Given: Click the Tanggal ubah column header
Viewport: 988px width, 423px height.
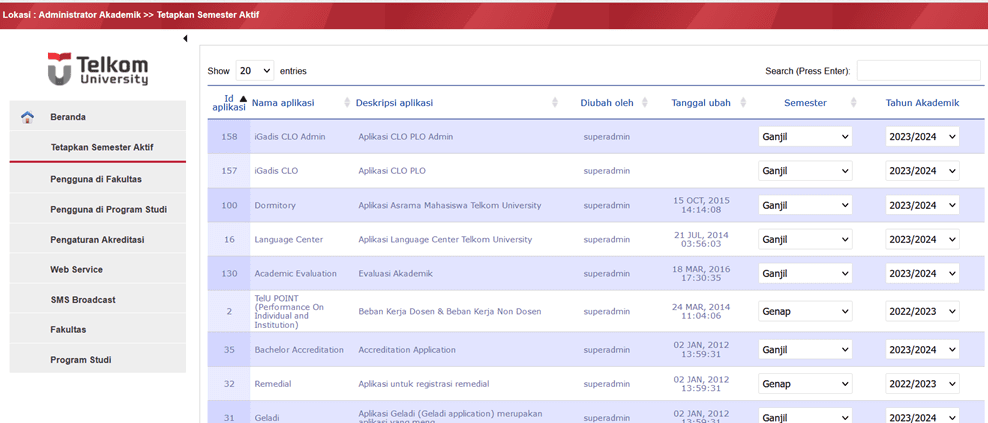Looking at the screenshot, I should (701, 103).
